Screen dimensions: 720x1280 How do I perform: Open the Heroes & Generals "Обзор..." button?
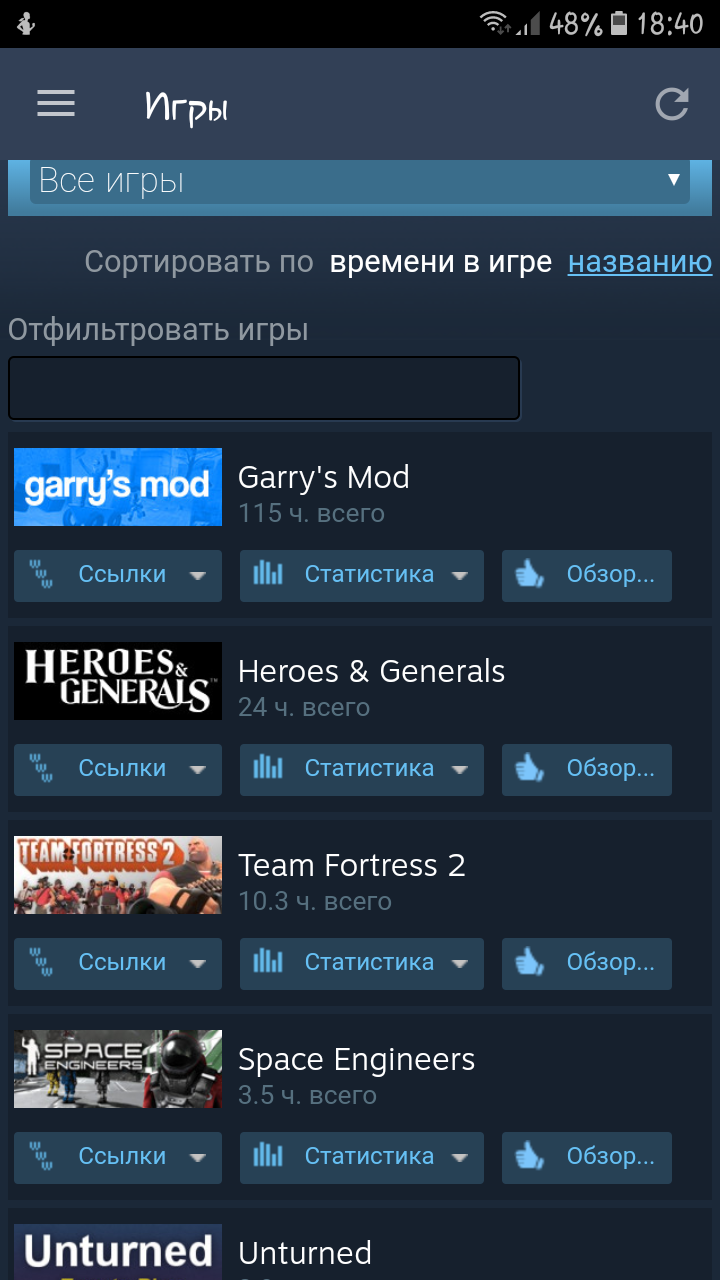click(x=587, y=770)
